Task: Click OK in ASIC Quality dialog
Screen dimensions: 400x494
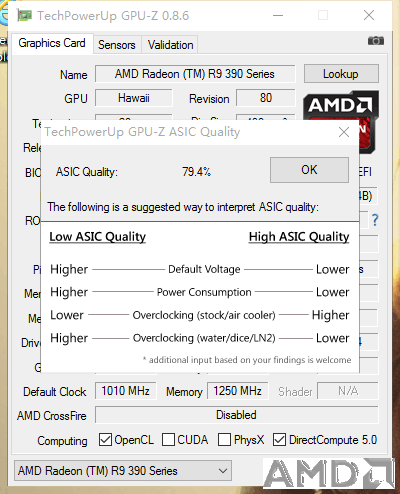Action: click(309, 170)
